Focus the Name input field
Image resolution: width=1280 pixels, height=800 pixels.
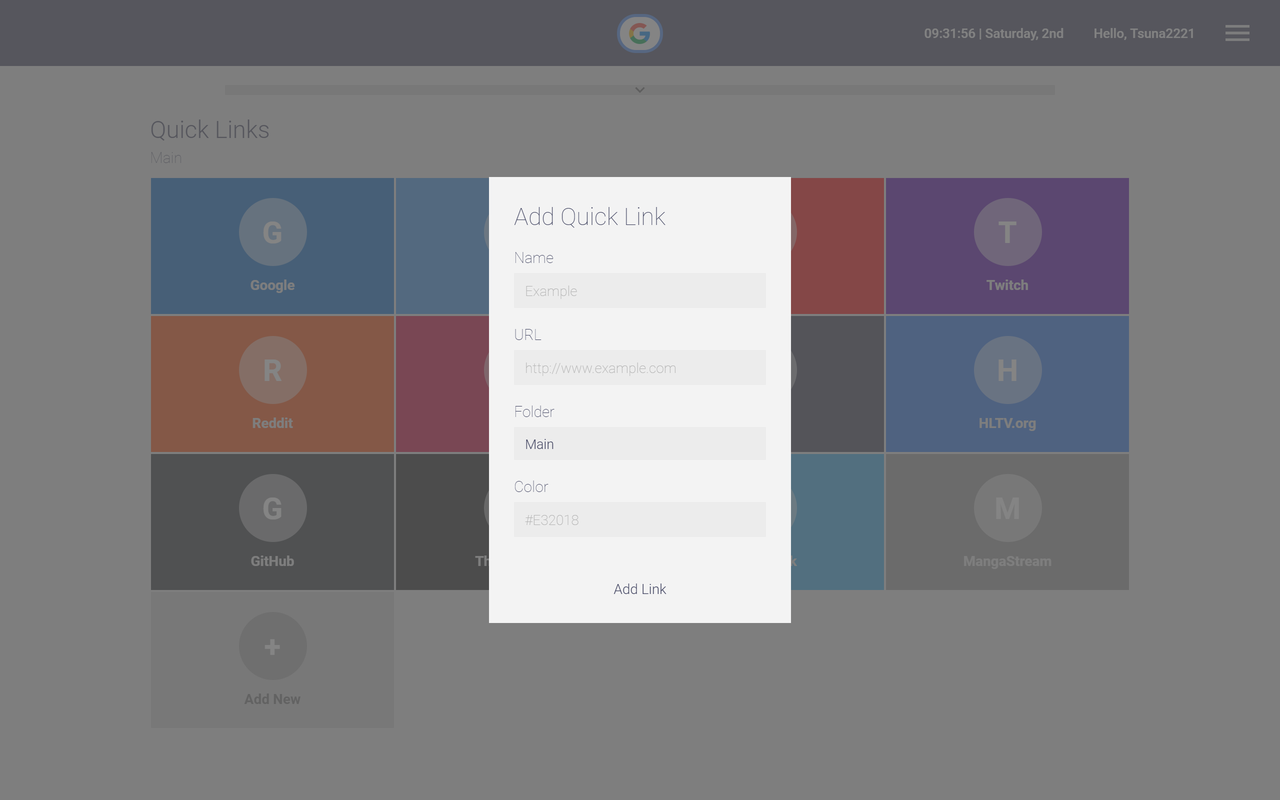pos(640,291)
